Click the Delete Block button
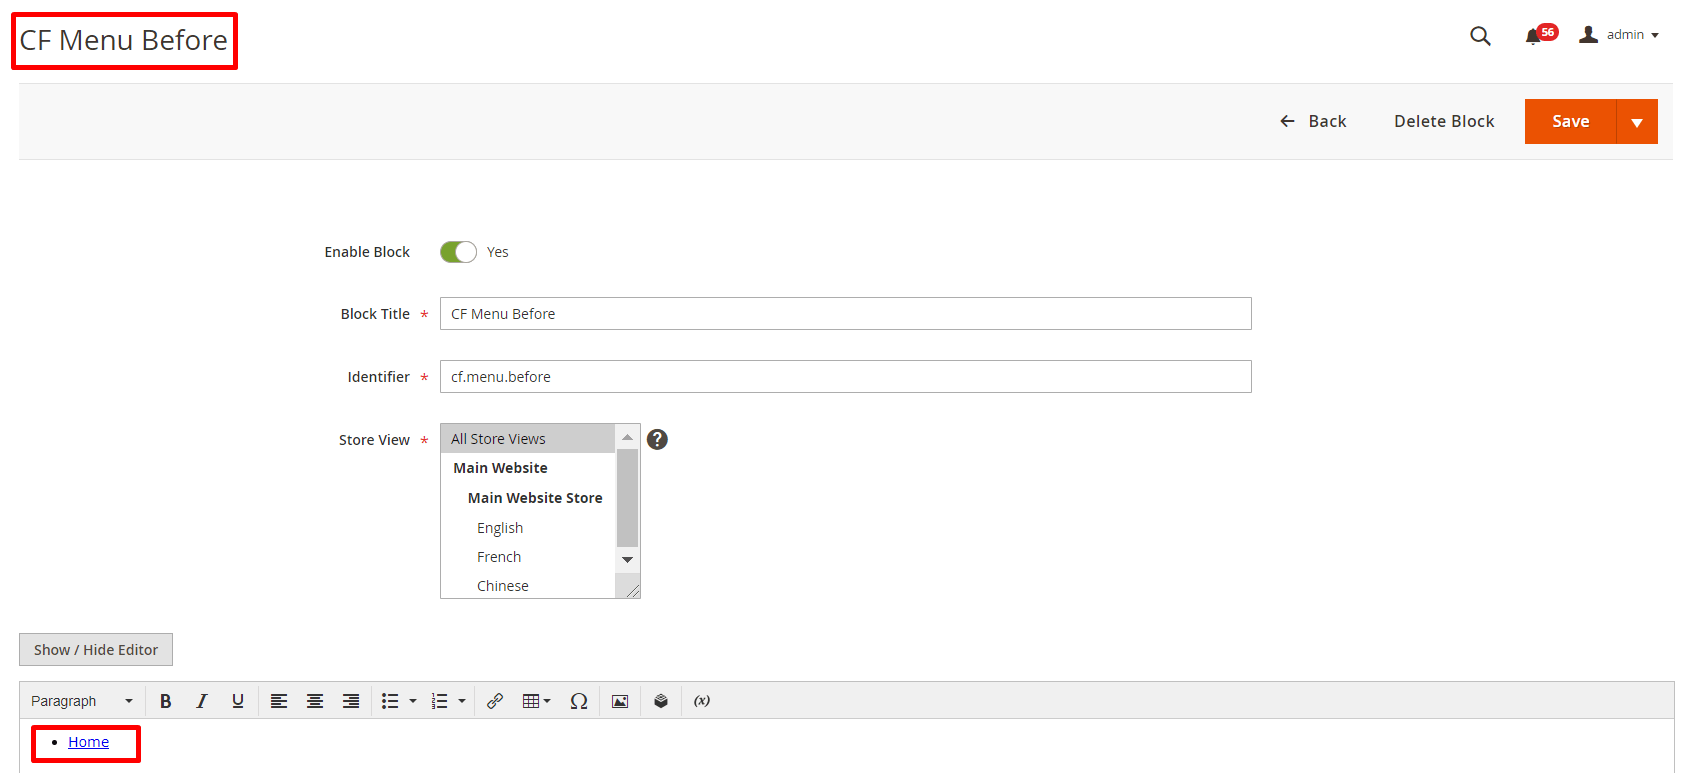This screenshot has height=773, width=1695. (1444, 121)
